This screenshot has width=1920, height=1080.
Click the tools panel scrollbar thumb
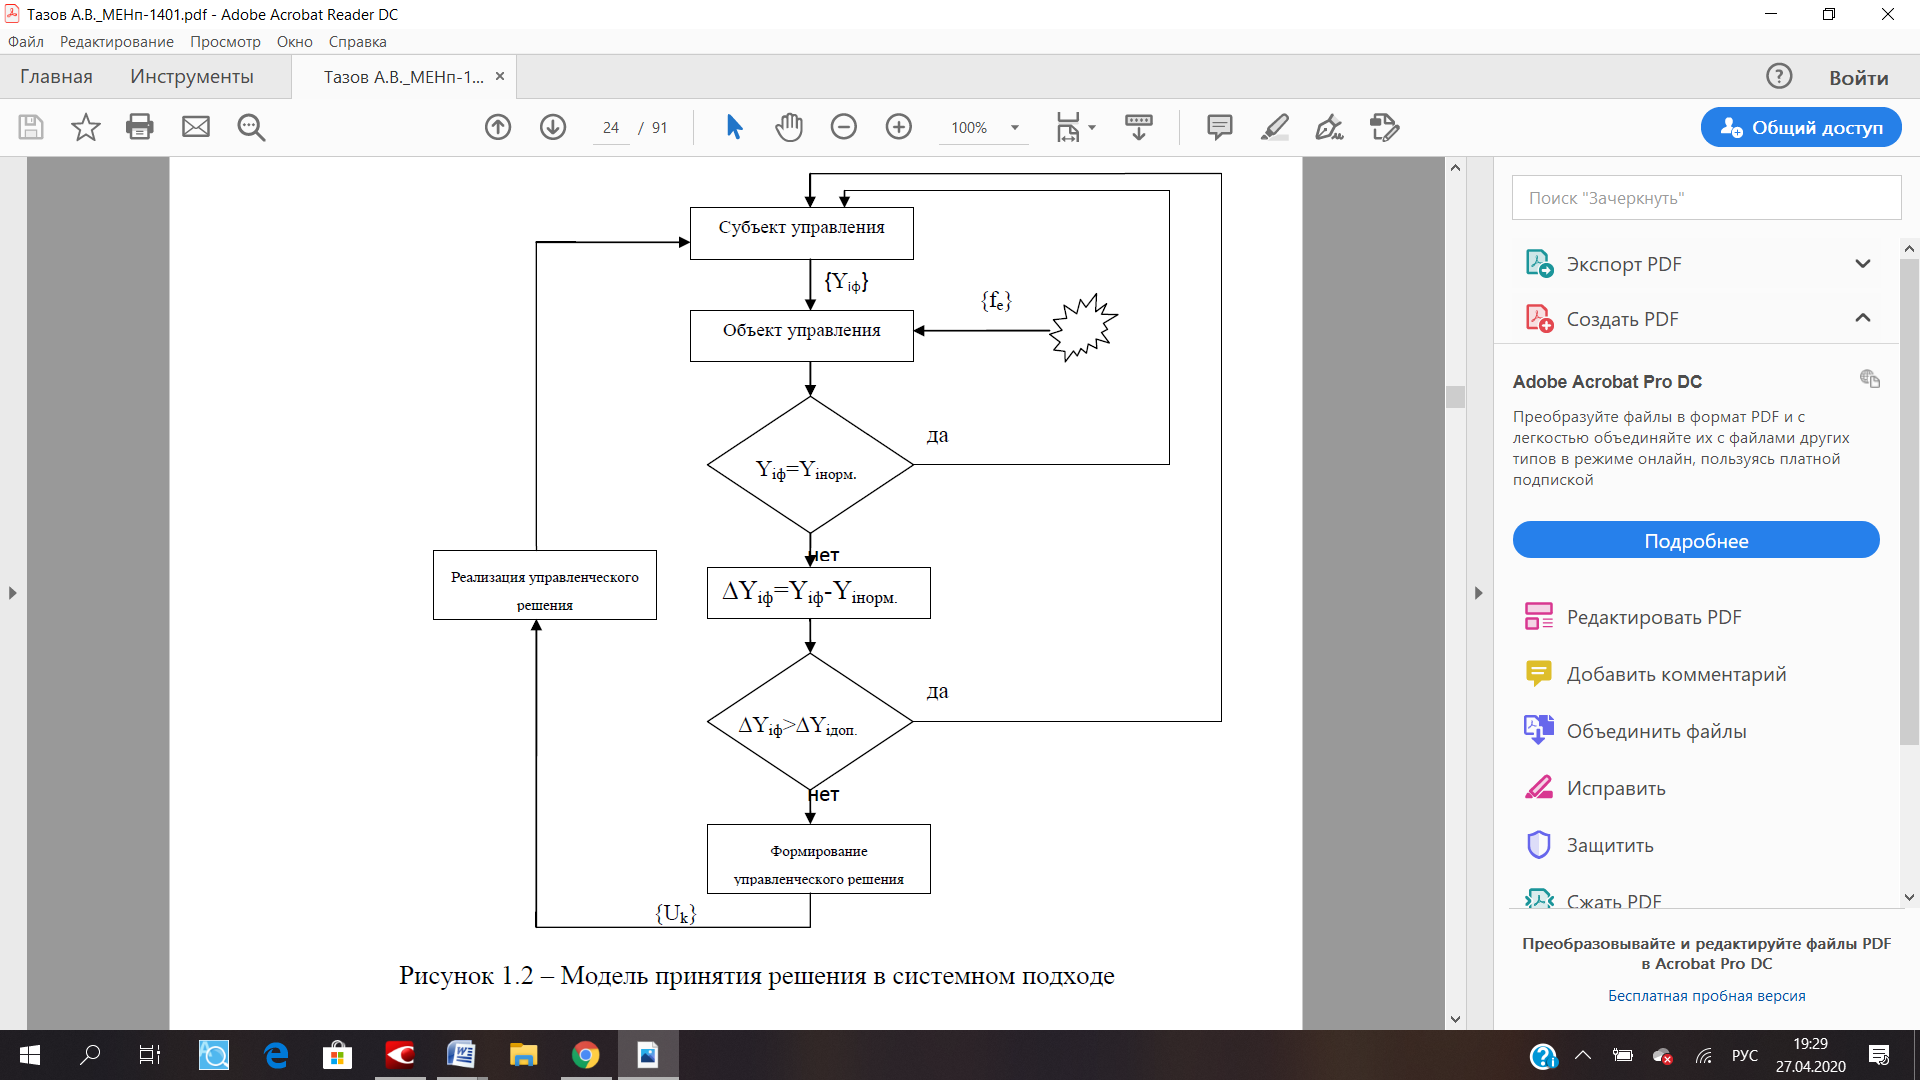(1909, 502)
